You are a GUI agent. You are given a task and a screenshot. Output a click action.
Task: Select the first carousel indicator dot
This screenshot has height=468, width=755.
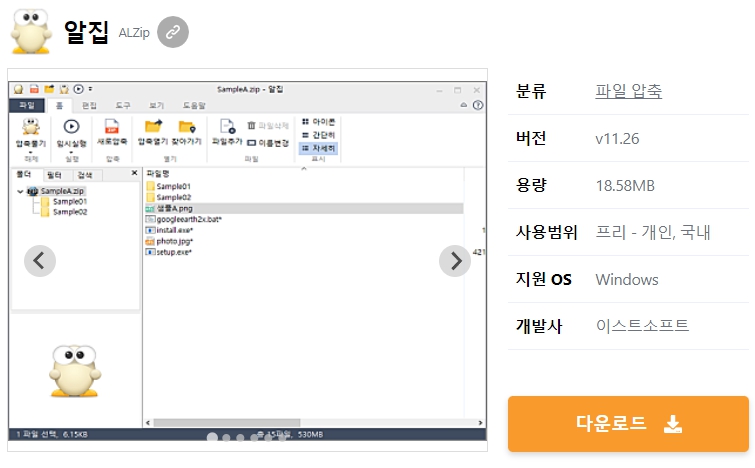tap(212, 437)
